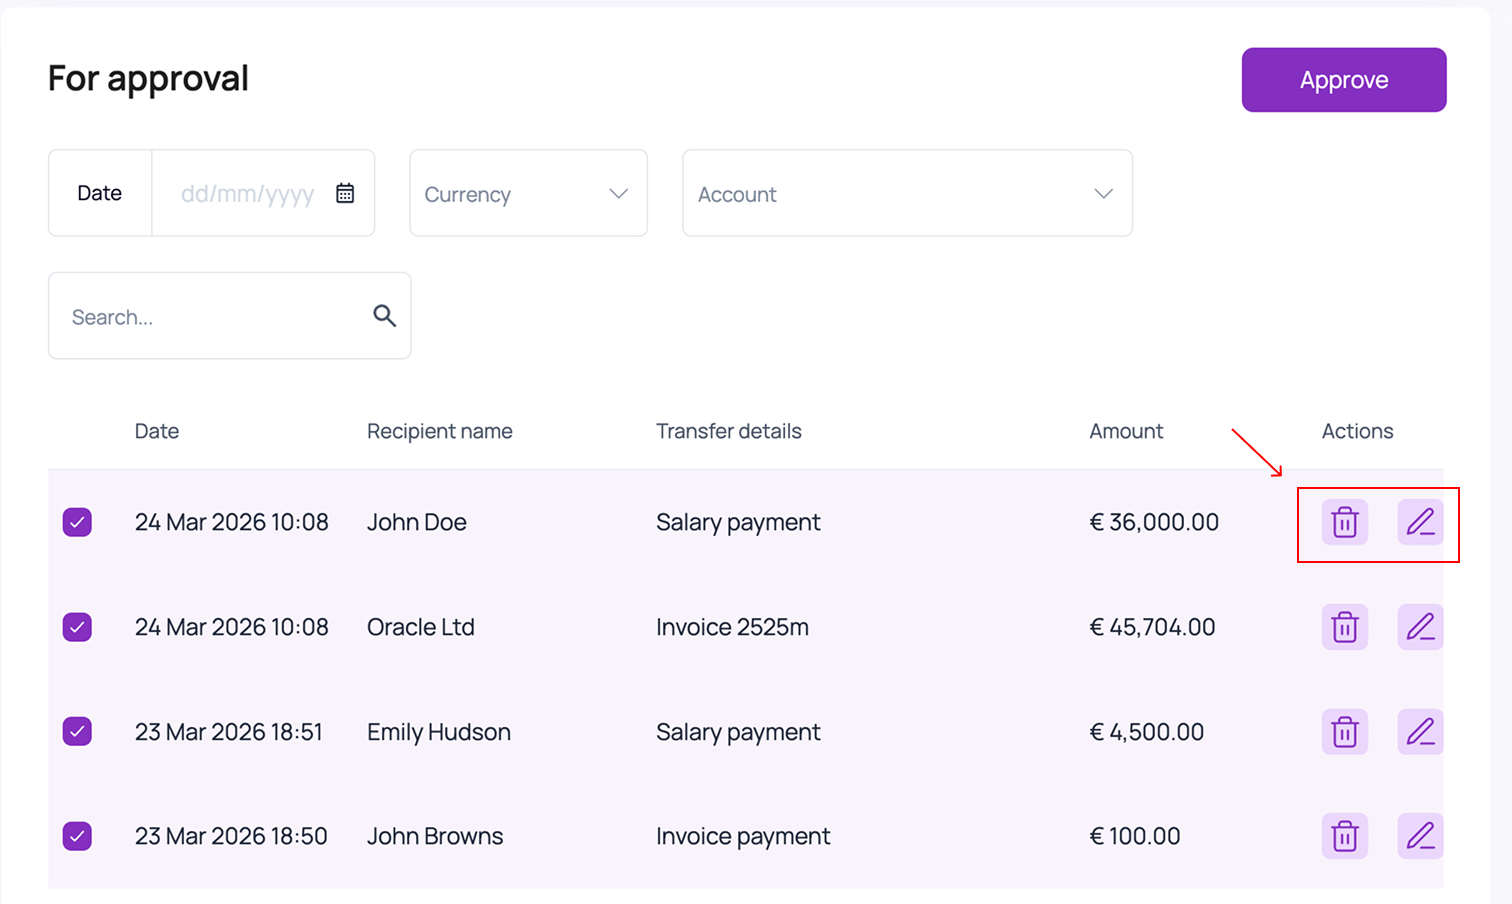Delete the Oracle Ltd invoice transfer
This screenshot has height=904, width=1512.
(1344, 627)
